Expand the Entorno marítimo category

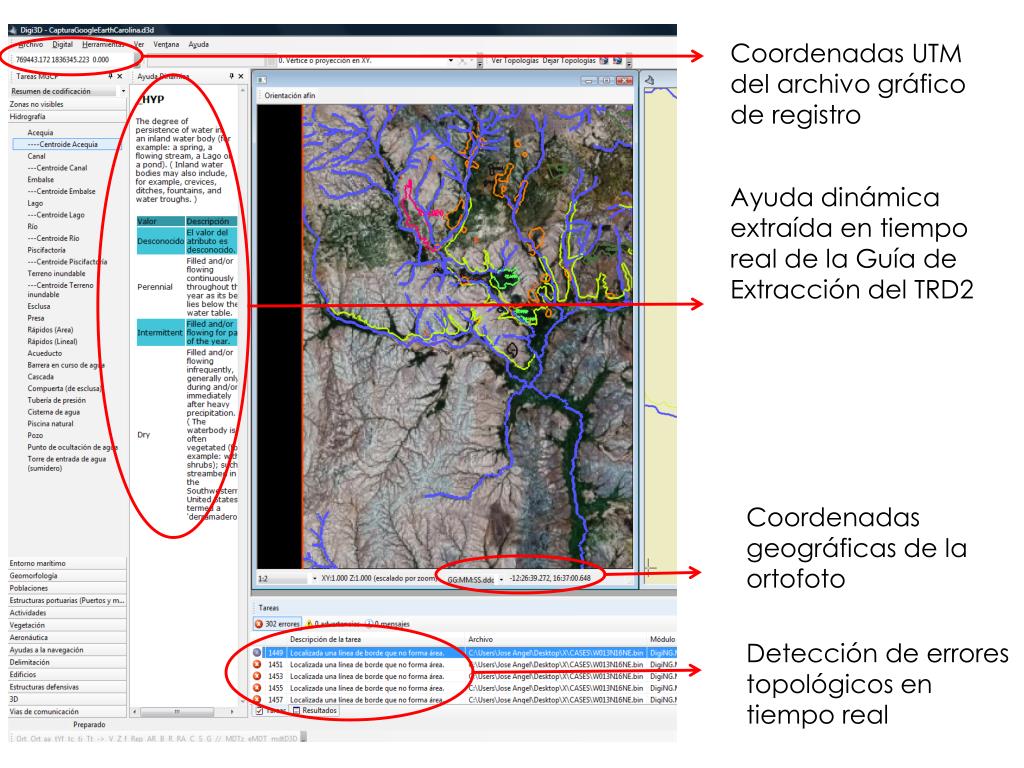click(x=67, y=564)
